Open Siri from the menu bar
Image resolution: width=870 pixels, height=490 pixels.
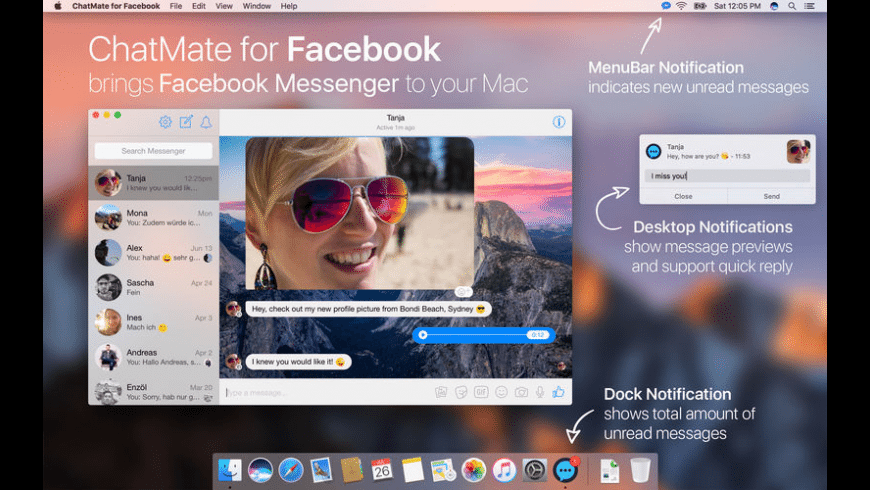[774, 6]
